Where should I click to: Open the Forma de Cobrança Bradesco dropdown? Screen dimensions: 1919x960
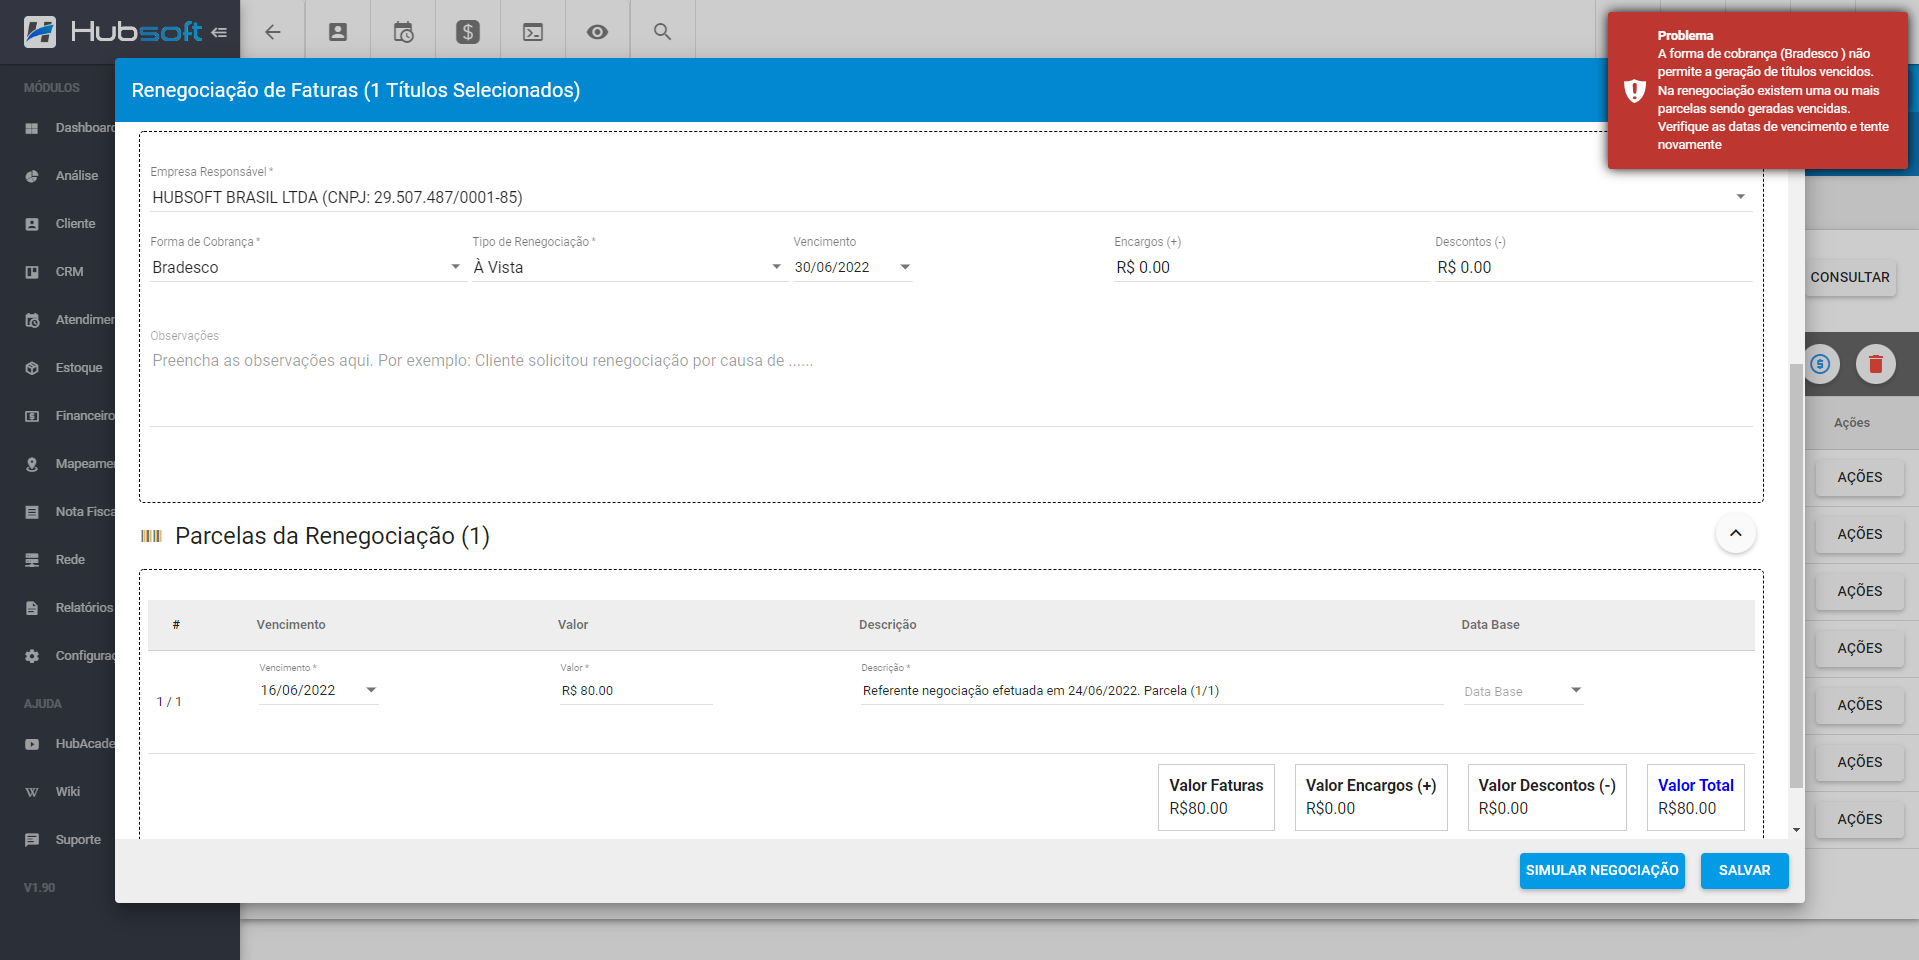tap(307, 267)
